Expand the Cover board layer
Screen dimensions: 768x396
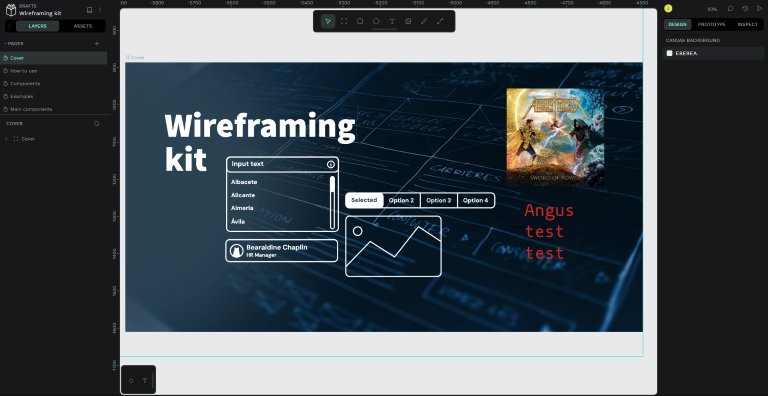(x=6, y=139)
